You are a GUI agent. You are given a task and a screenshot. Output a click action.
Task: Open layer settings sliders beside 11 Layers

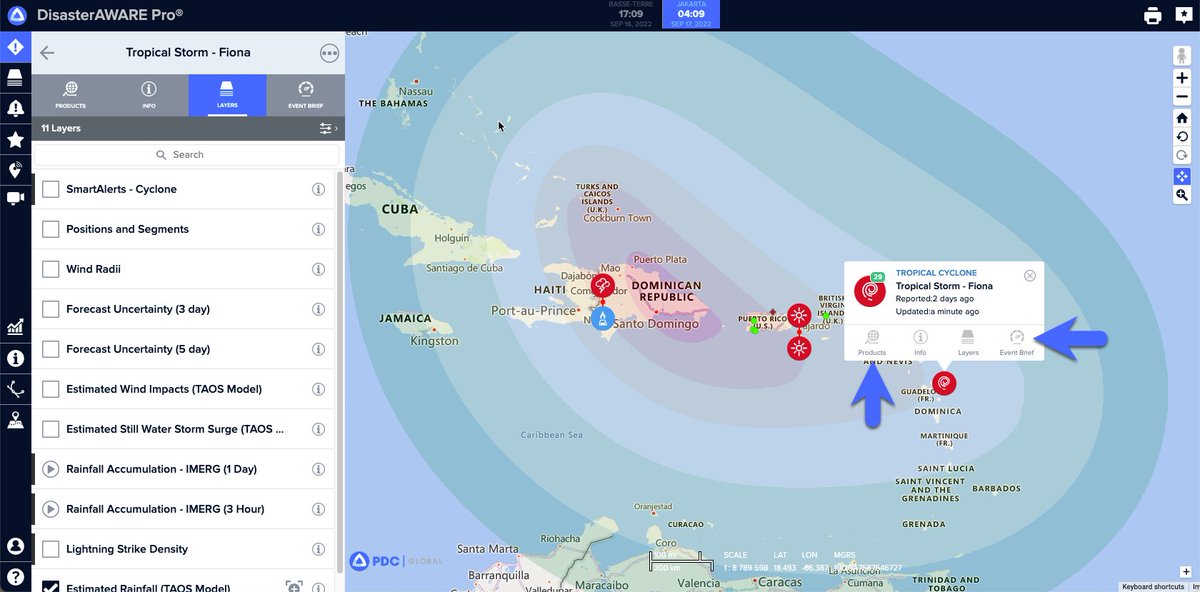326,129
